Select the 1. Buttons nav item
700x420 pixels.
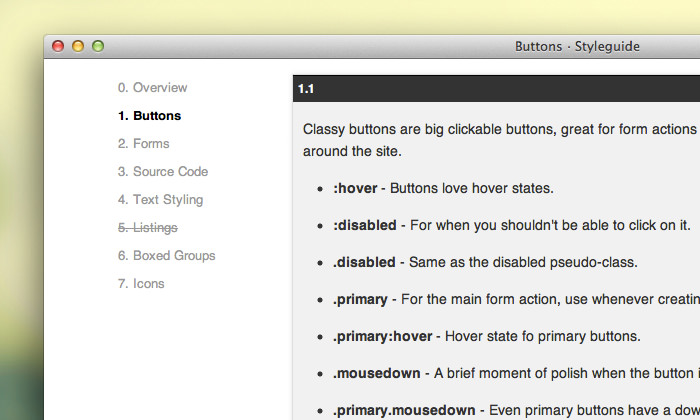[149, 116]
